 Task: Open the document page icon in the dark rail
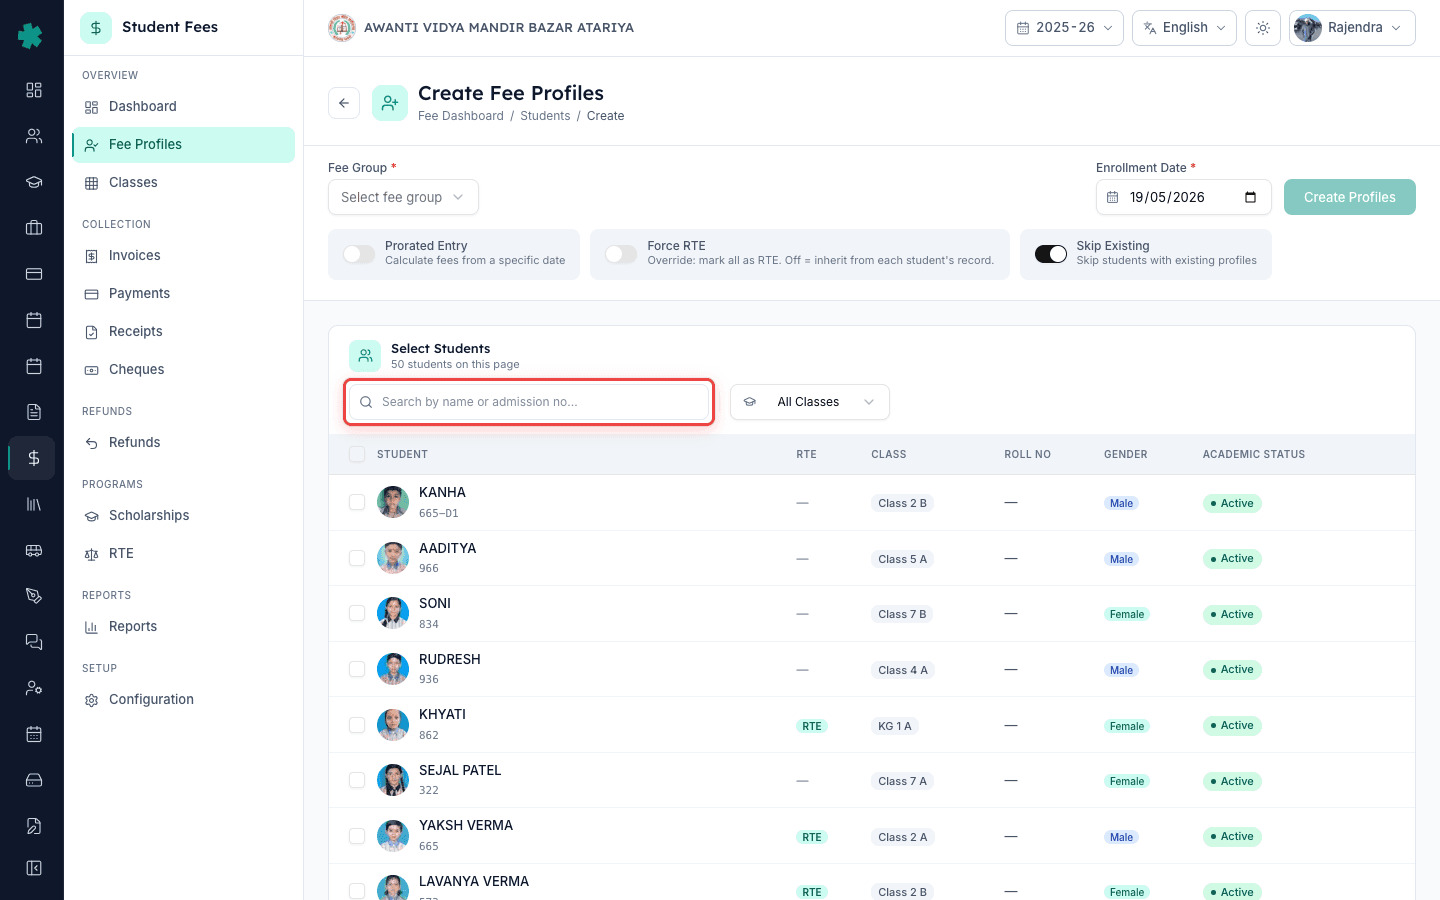(x=33, y=412)
